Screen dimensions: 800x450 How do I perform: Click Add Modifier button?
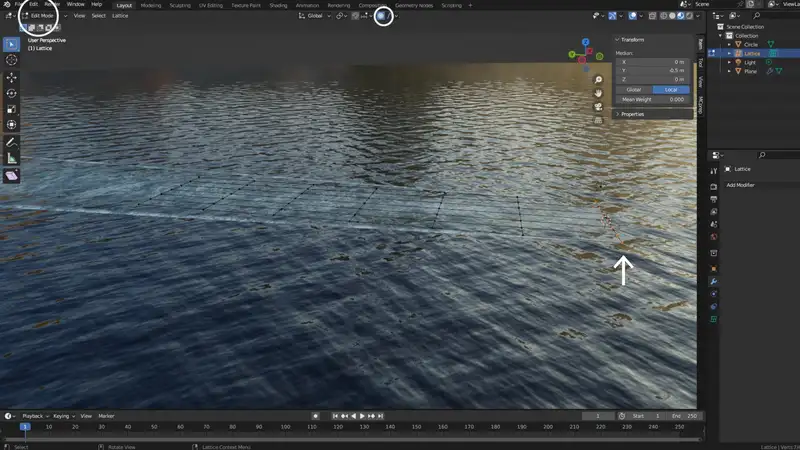(x=741, y=185)
